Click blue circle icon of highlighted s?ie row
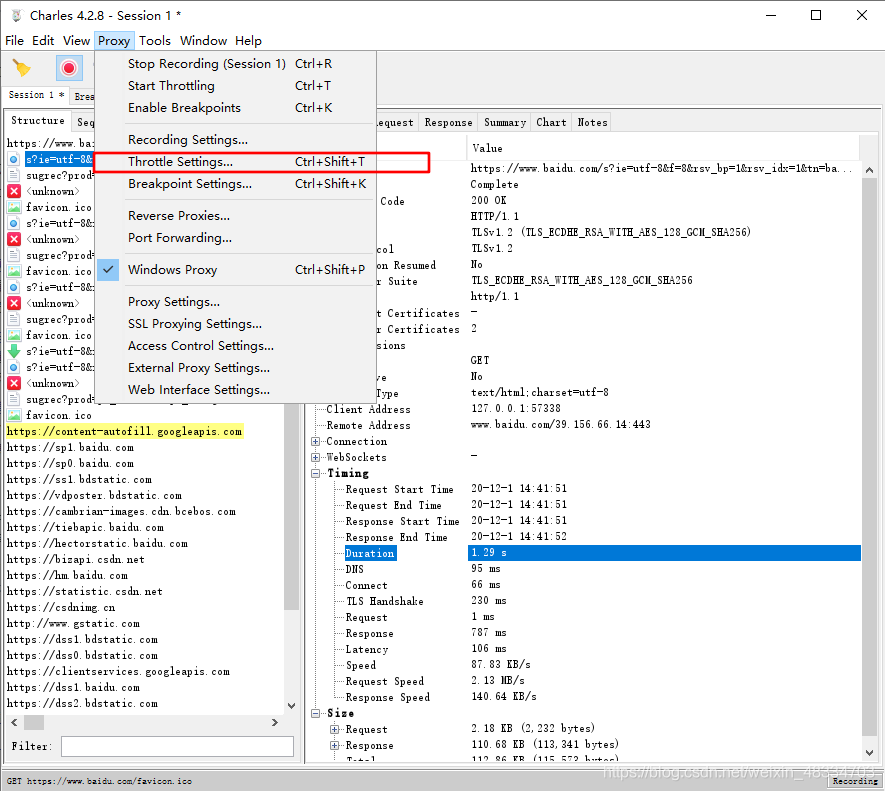This screenshot has height=791, width=885. click(x=14, y=159)
